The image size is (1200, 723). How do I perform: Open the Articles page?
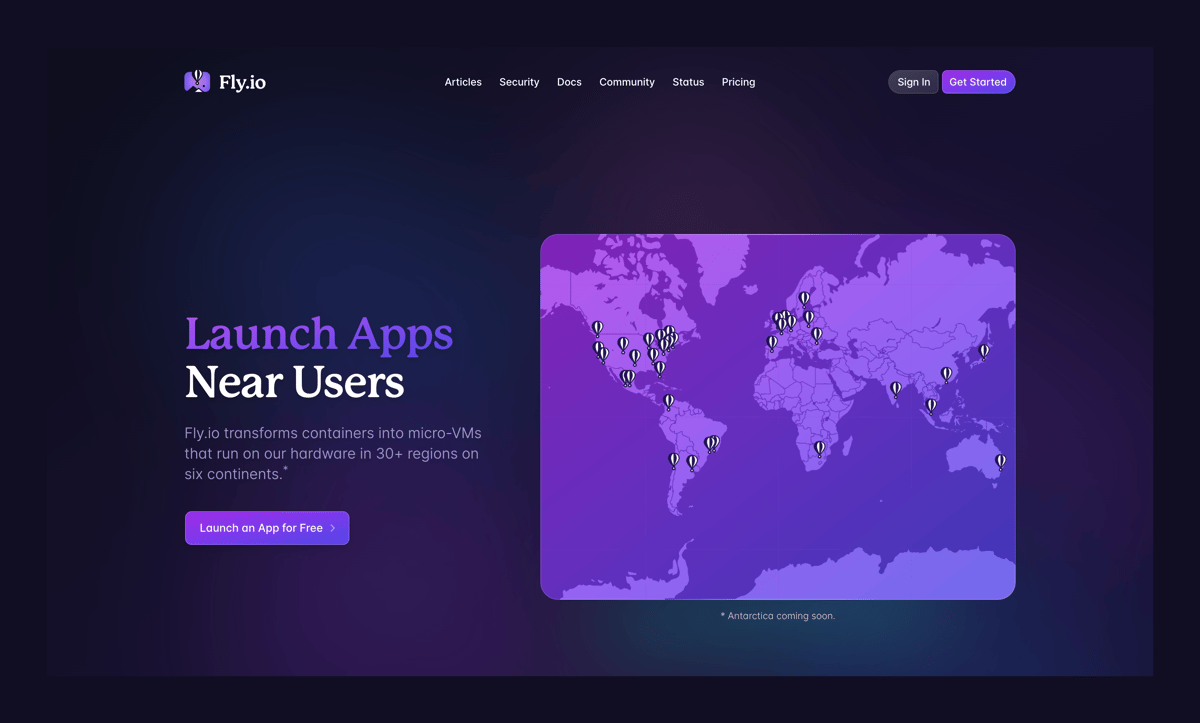point(462,82)
